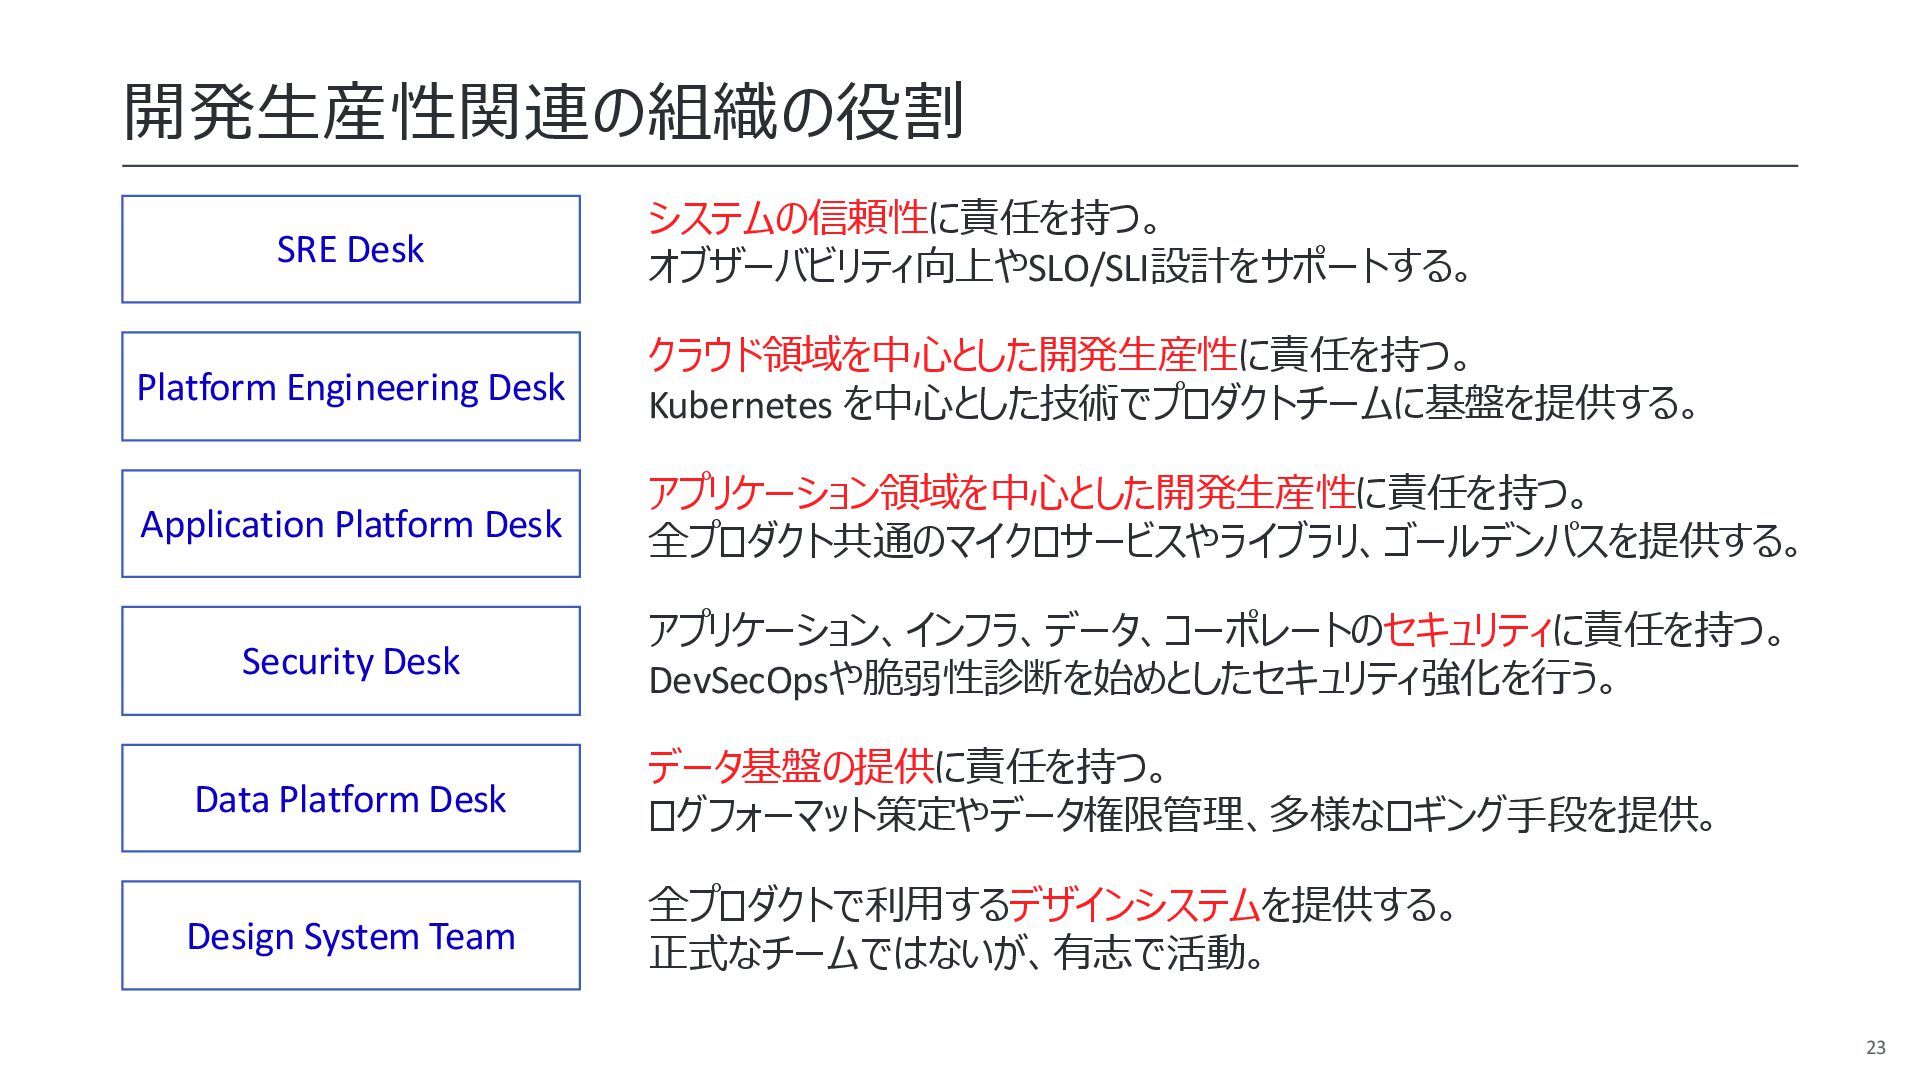Select the SRE Desk box
Image resolution: width=1920 pixels, height=1080 pixels.
pos(351,249)
